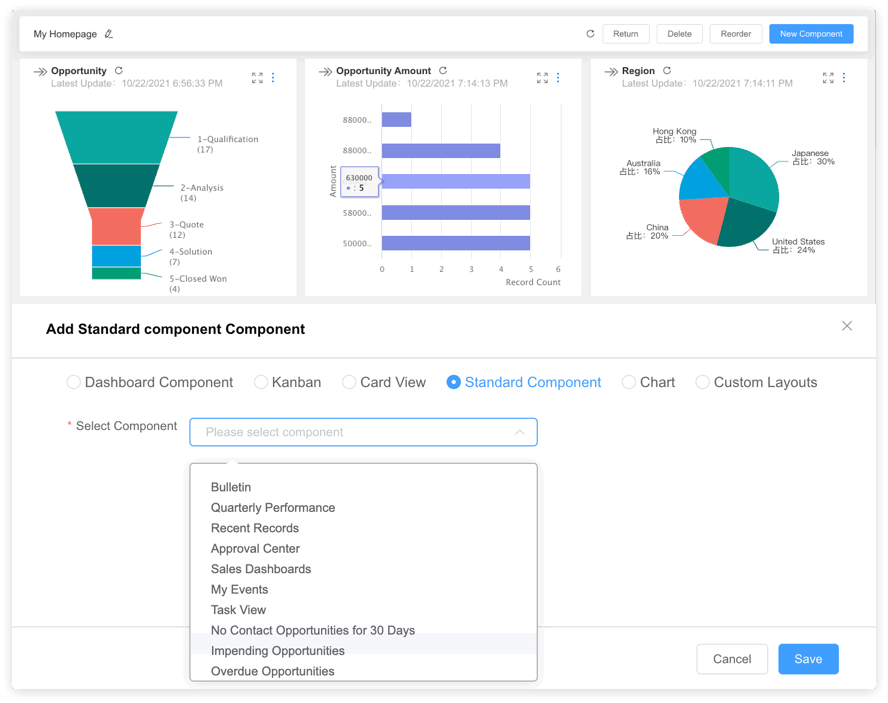The height and width of the screenshot is (703, 888).
Task: Select the Dashboard Component radio option
Action: [x=74, y=382]
